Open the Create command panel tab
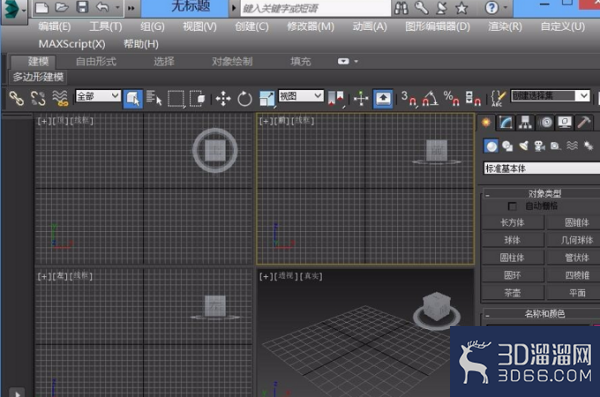The image size is (600, 397). tap(486, 123)
